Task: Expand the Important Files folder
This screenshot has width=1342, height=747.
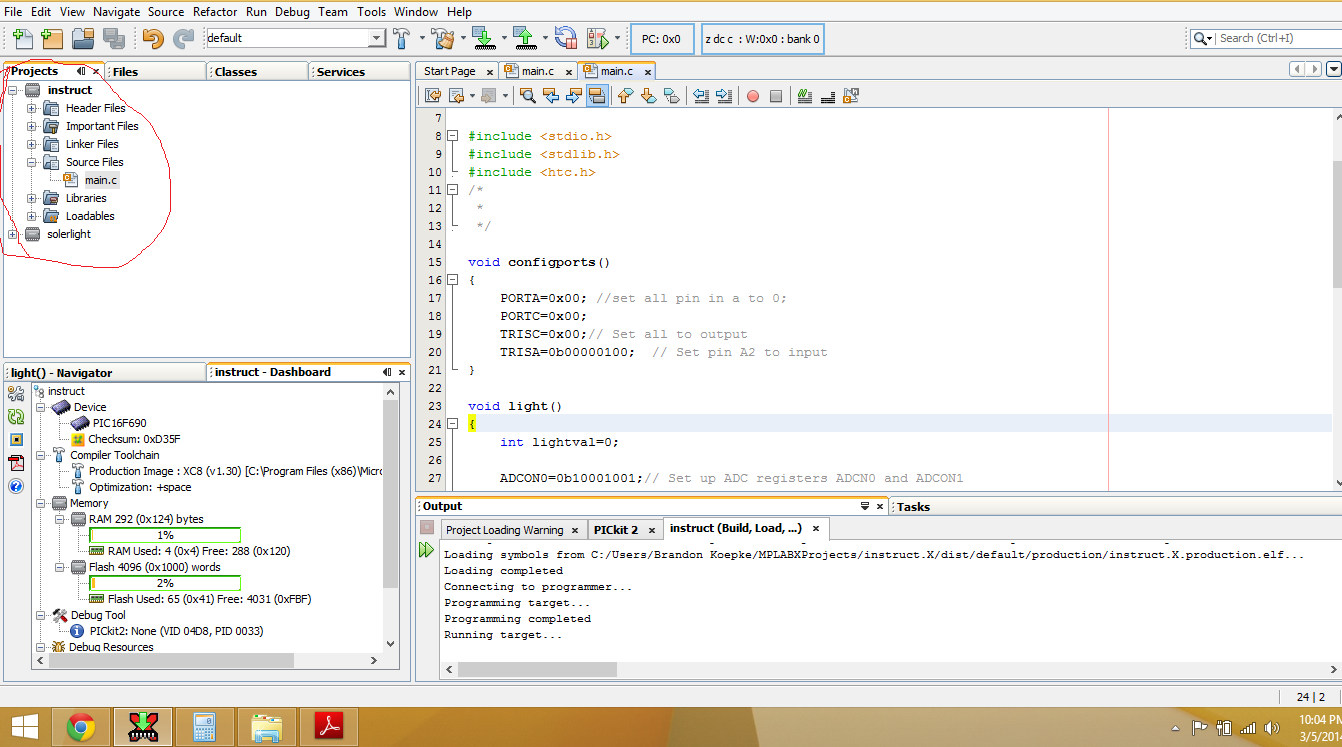Action: 31,126
